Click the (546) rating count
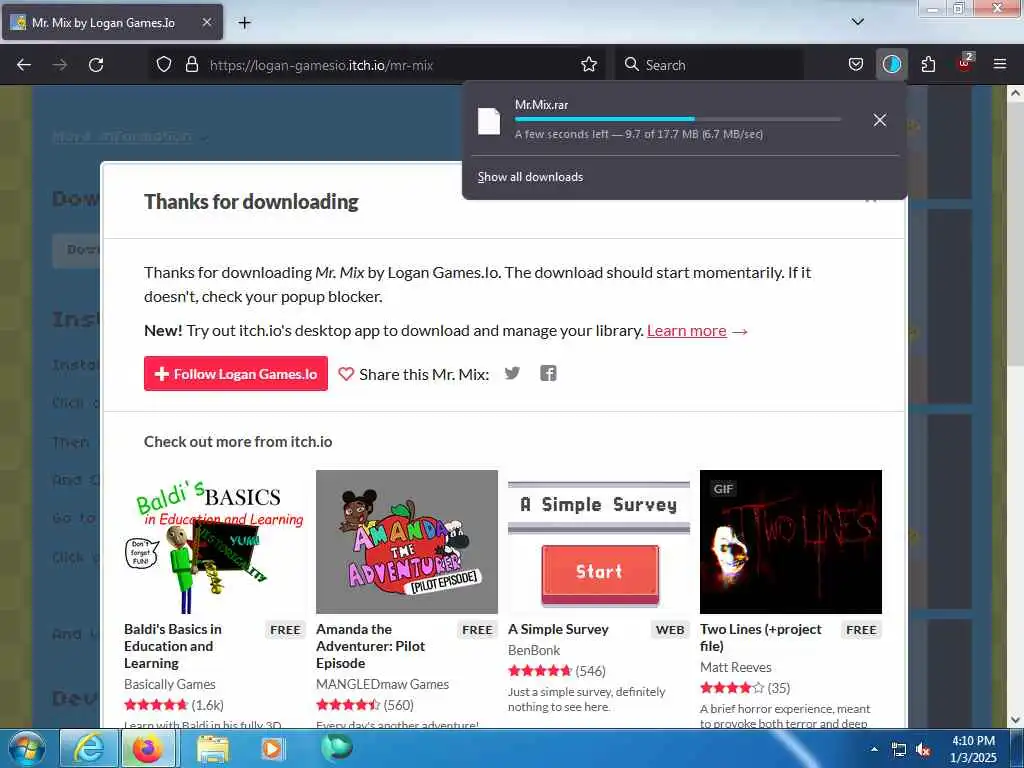The image size is (1024, 768). point(590,671)
